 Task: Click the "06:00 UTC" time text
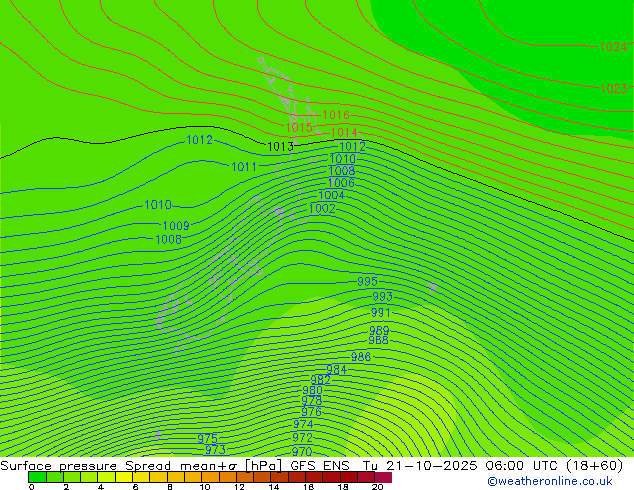coord(520,466)
